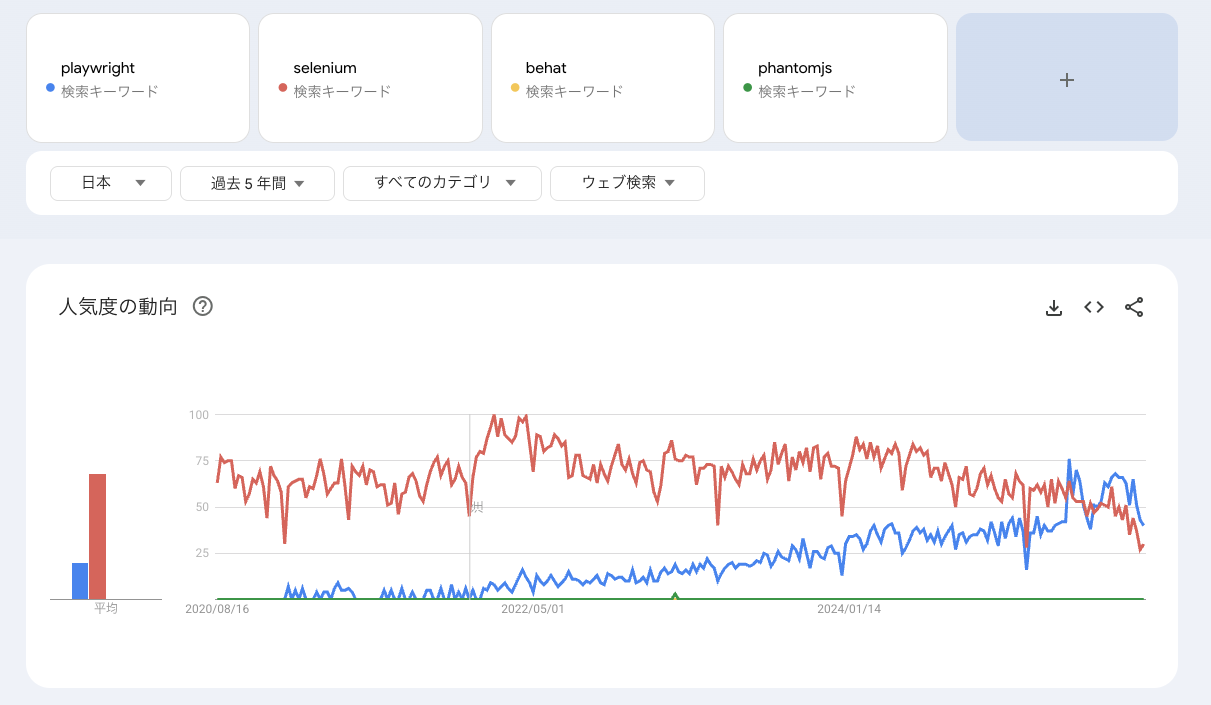
Task: Click the 2020/08/16 axis date label
Action: coord(217,608)
